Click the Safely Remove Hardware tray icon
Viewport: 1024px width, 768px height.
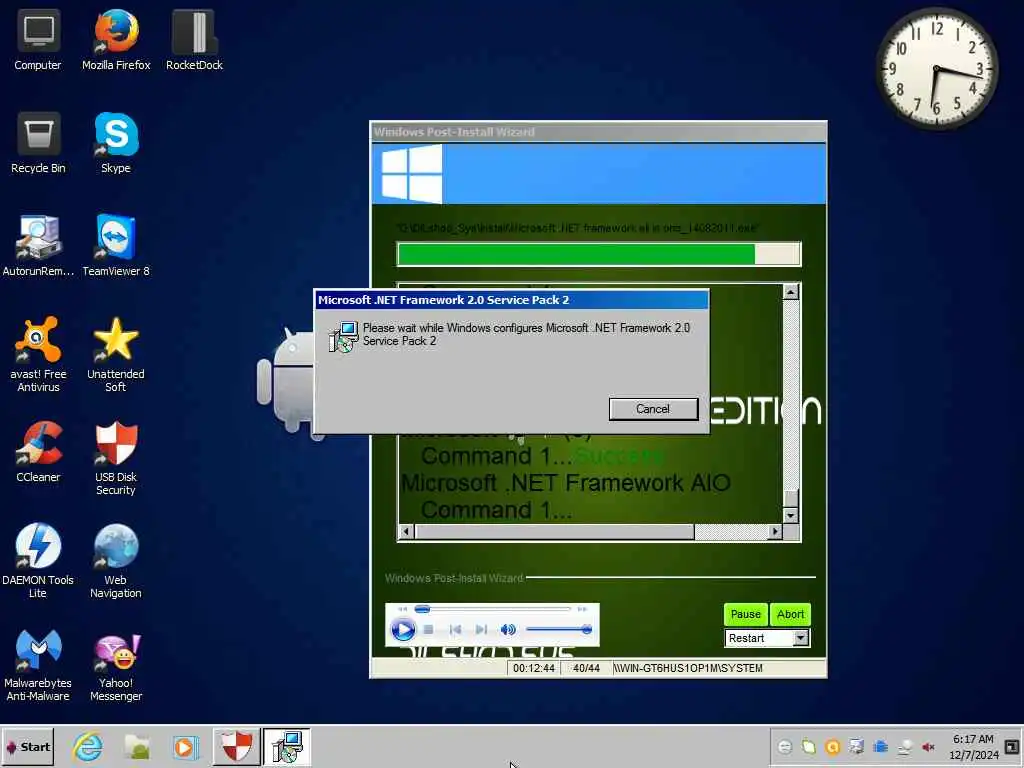coord(808,746)
